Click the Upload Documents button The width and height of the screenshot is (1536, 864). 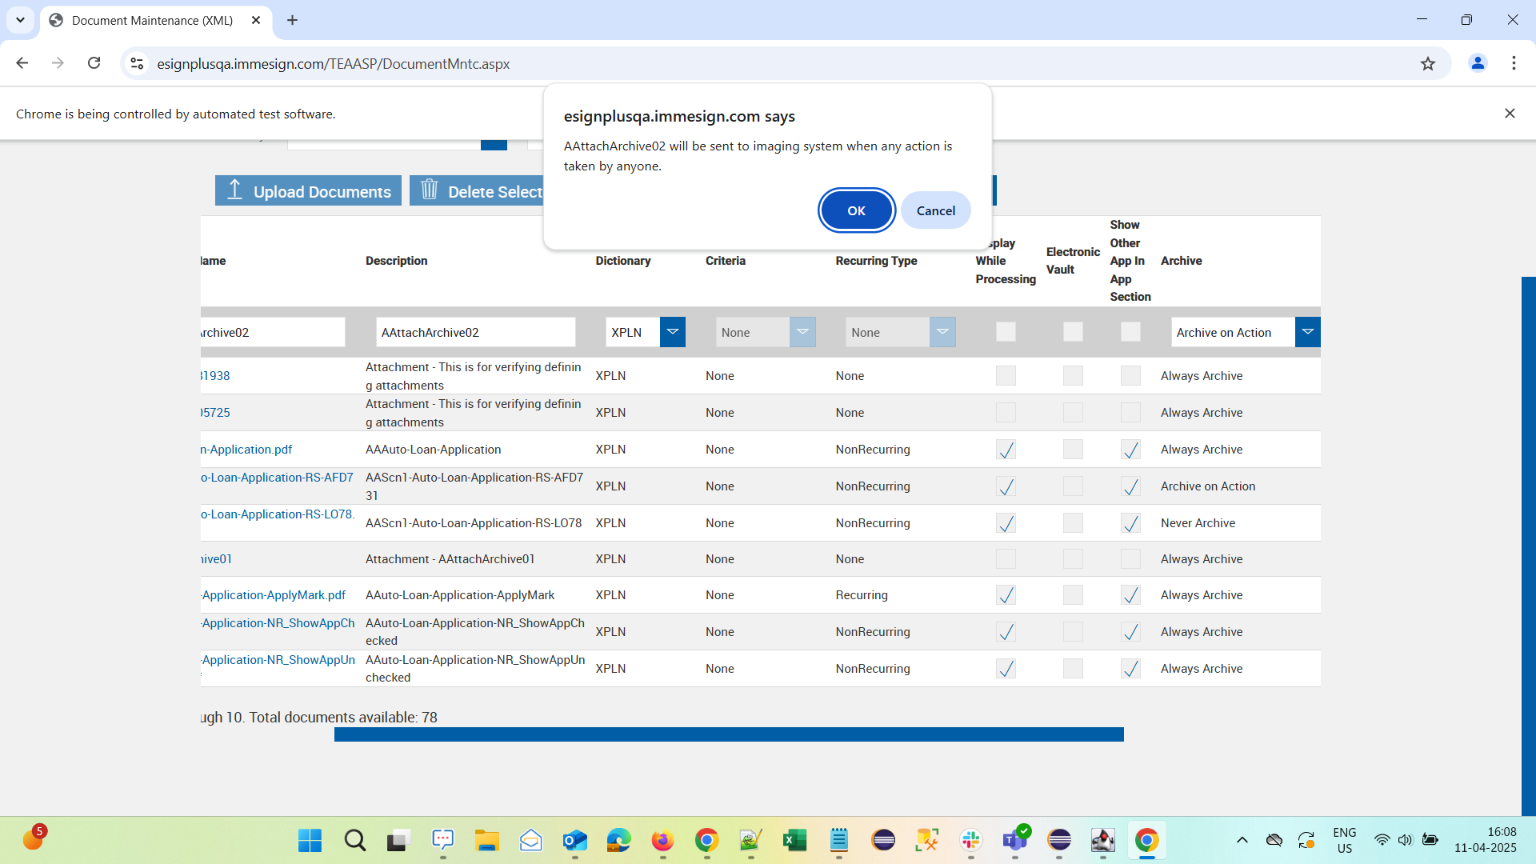[x=308, y=191]
